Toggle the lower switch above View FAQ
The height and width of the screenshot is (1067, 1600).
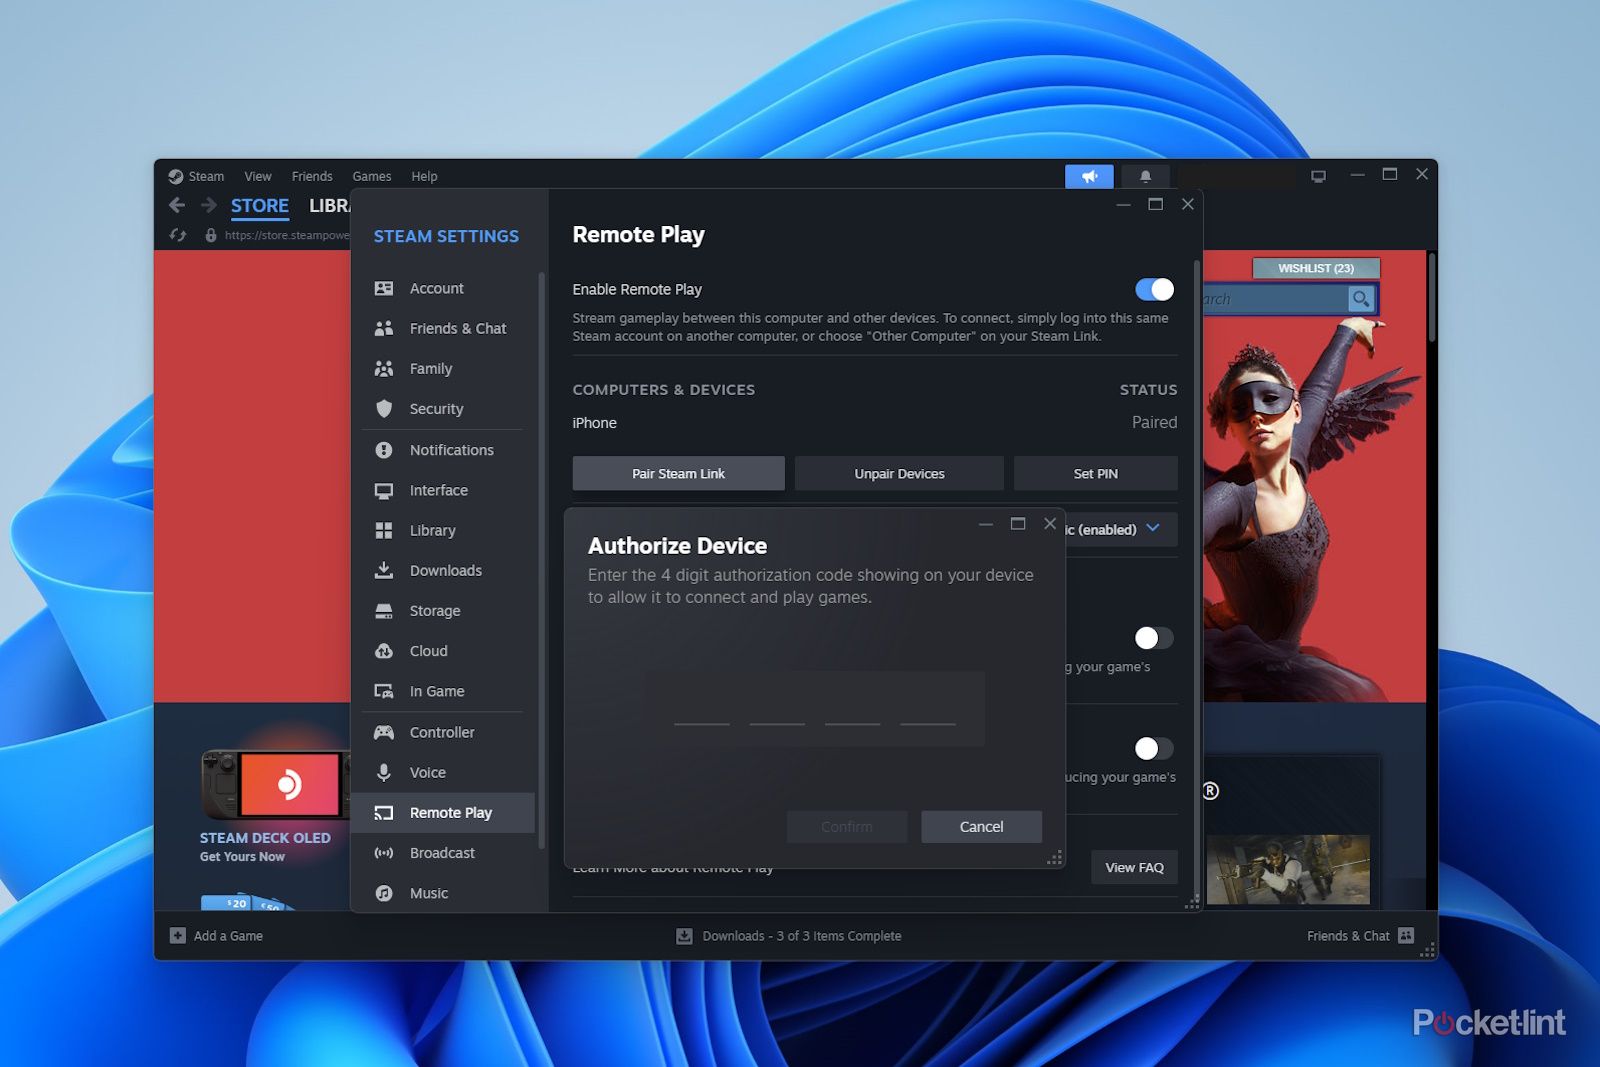1153,748
